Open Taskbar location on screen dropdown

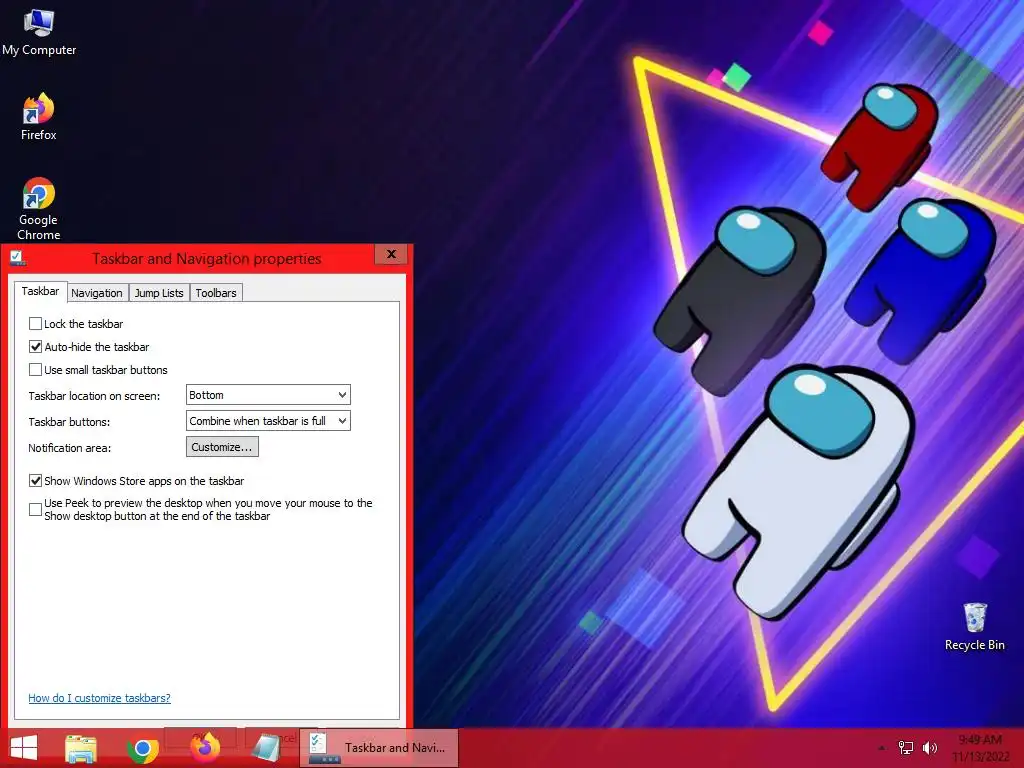[268, 394]
